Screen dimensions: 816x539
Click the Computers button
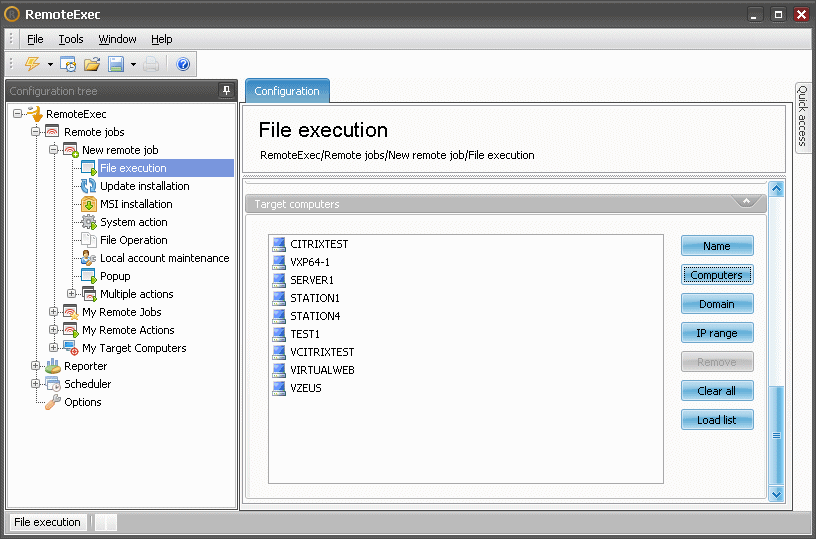[x=717, y=275]
